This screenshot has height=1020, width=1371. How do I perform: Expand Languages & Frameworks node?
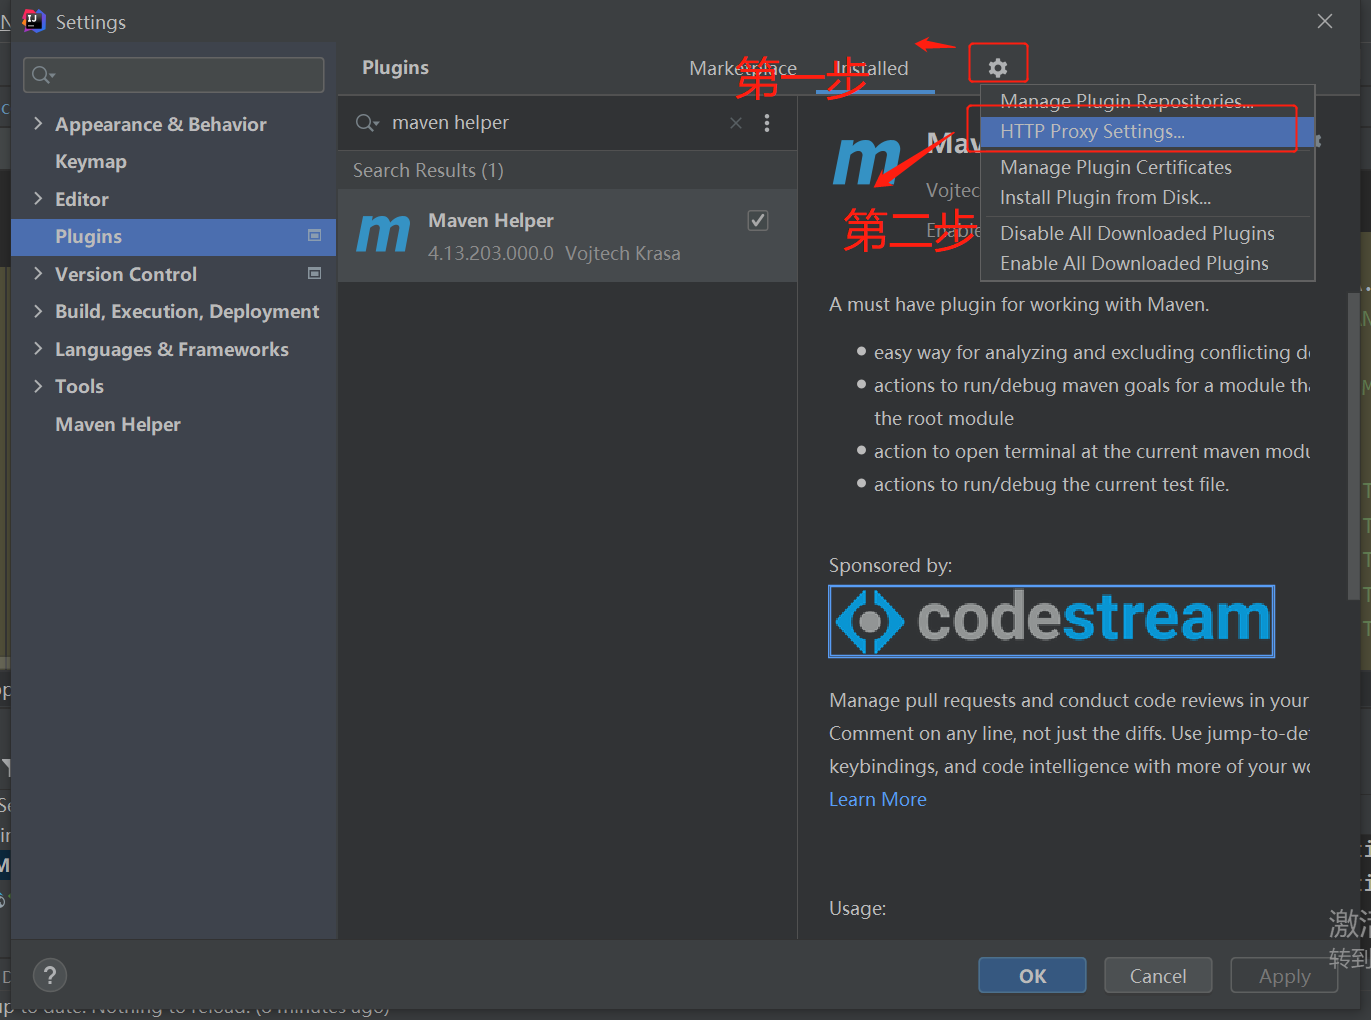tap(38, 348)
